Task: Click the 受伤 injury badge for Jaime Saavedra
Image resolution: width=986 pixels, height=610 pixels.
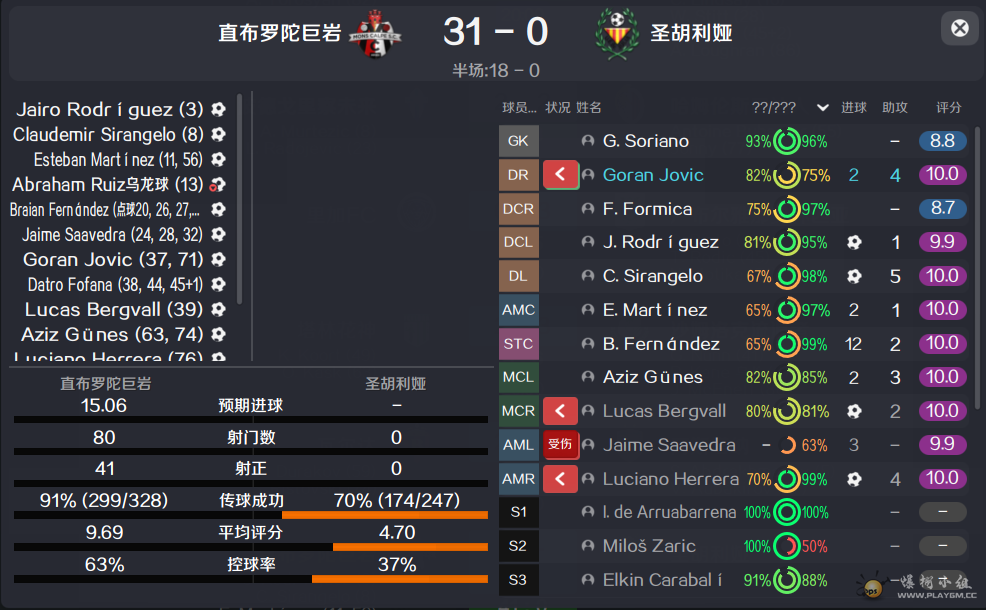Action: pos(560,445)
